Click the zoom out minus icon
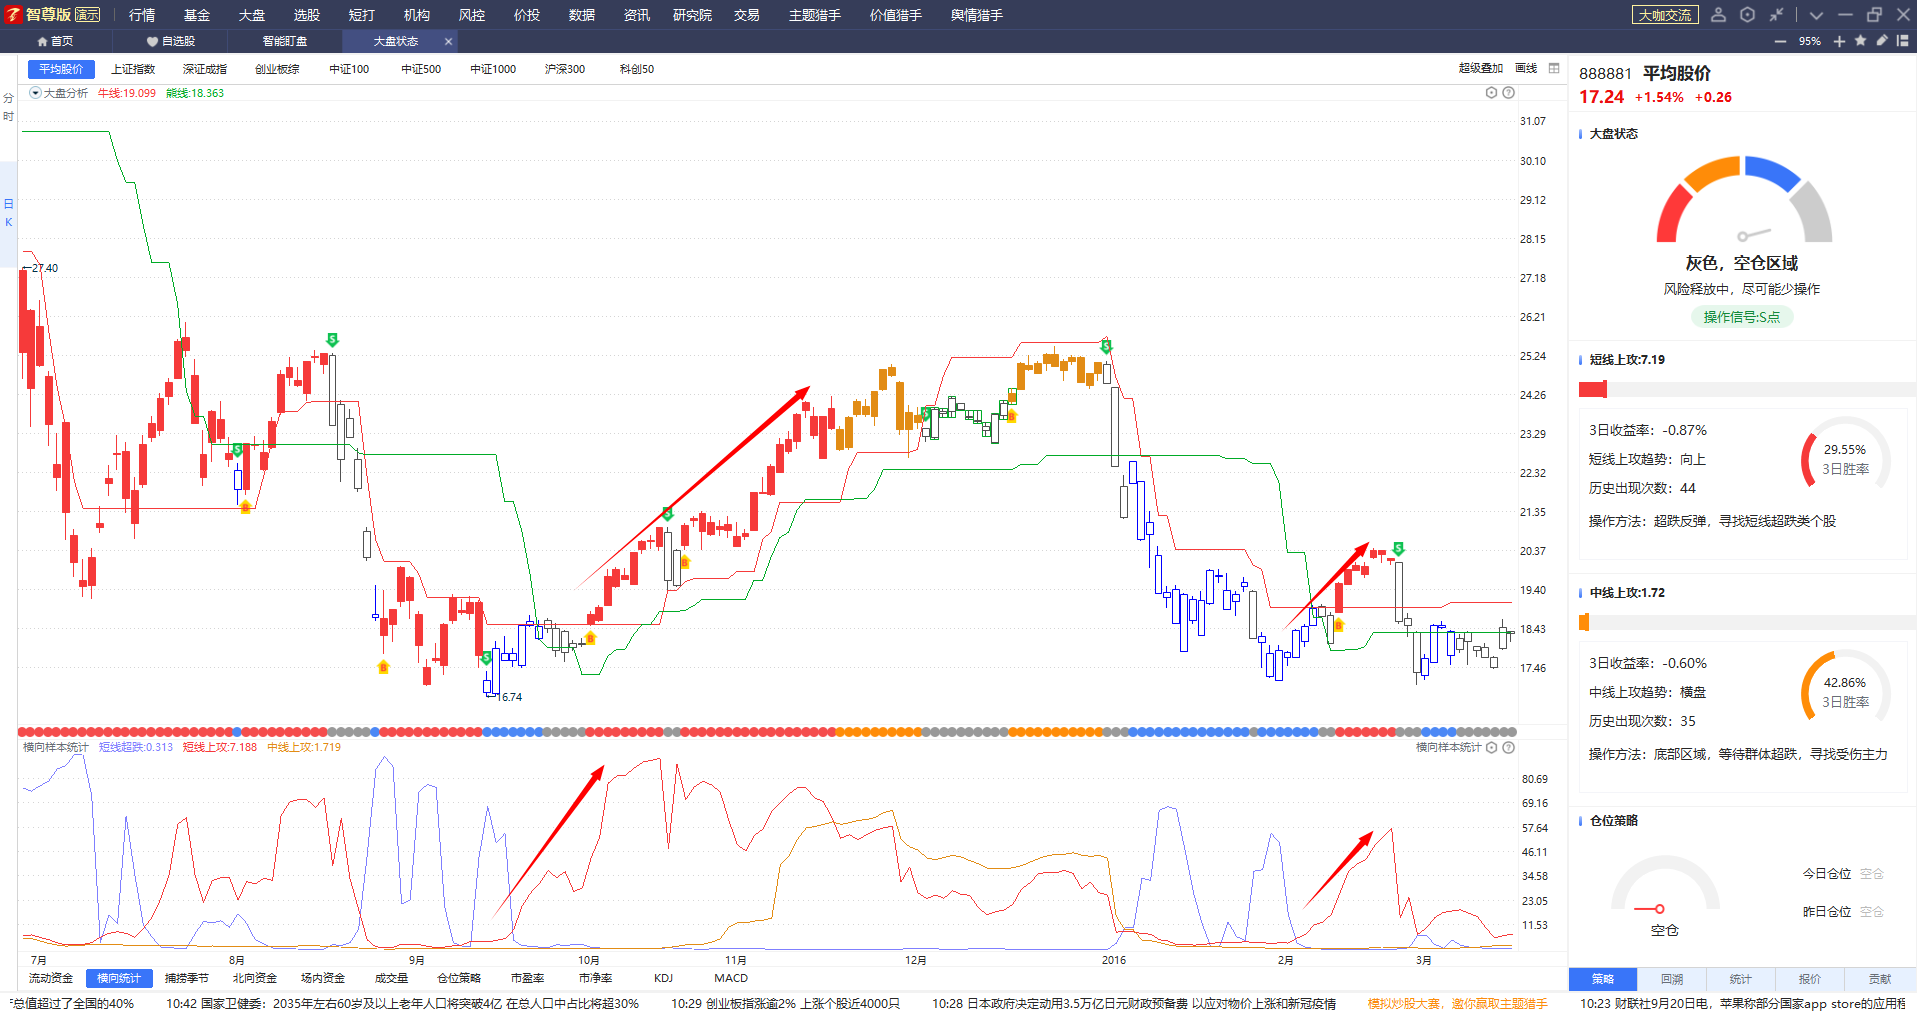The width and height of the screenshot is (1917, 1015). coord(1780,41)
